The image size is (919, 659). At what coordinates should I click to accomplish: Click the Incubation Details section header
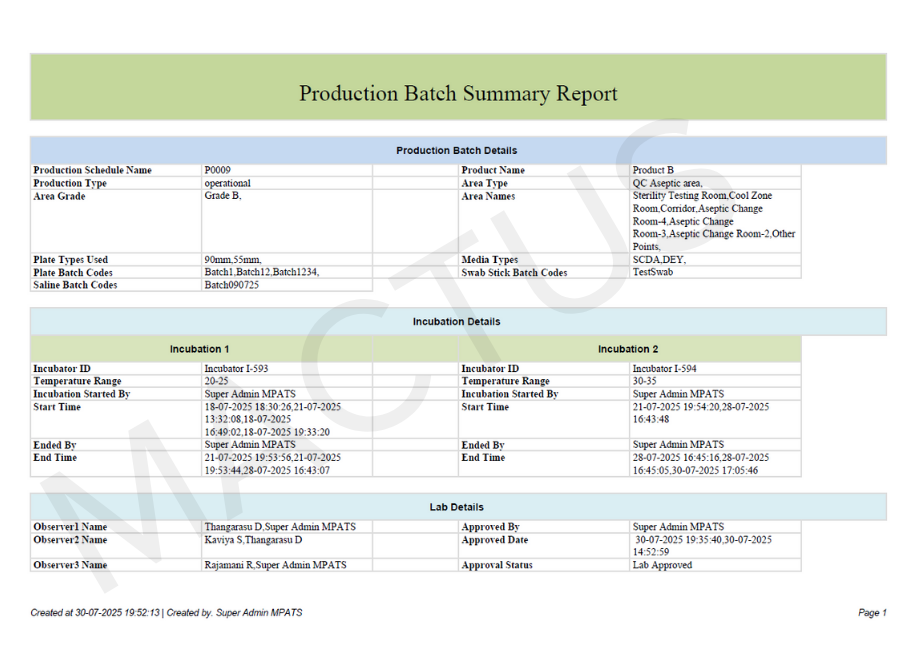point(456,322)
